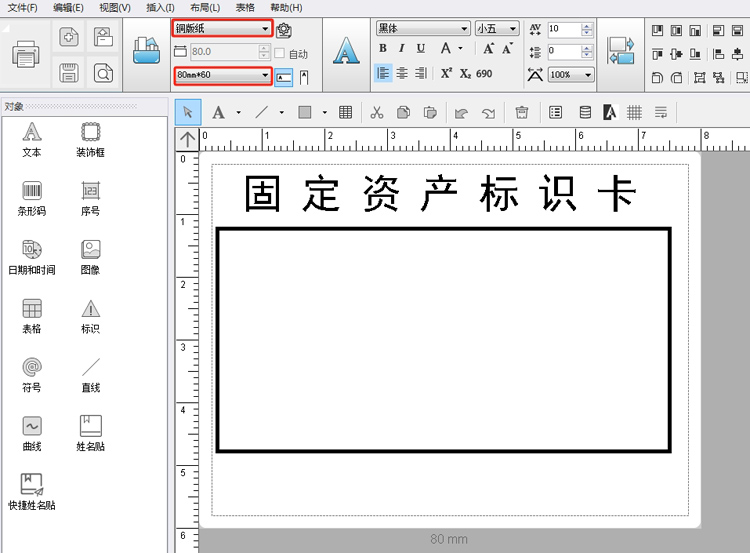Cut the selected object
Viewport: 750px width, 553px height.
pos(377,112)
